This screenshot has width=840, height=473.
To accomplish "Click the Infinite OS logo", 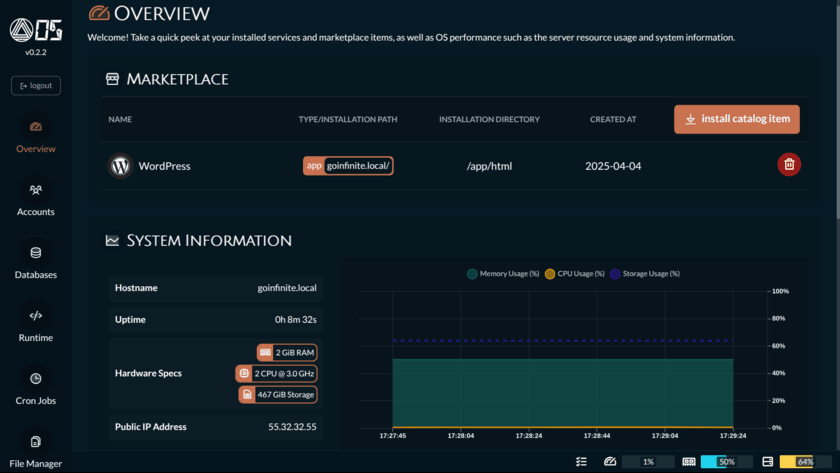I will pos(36,30).
